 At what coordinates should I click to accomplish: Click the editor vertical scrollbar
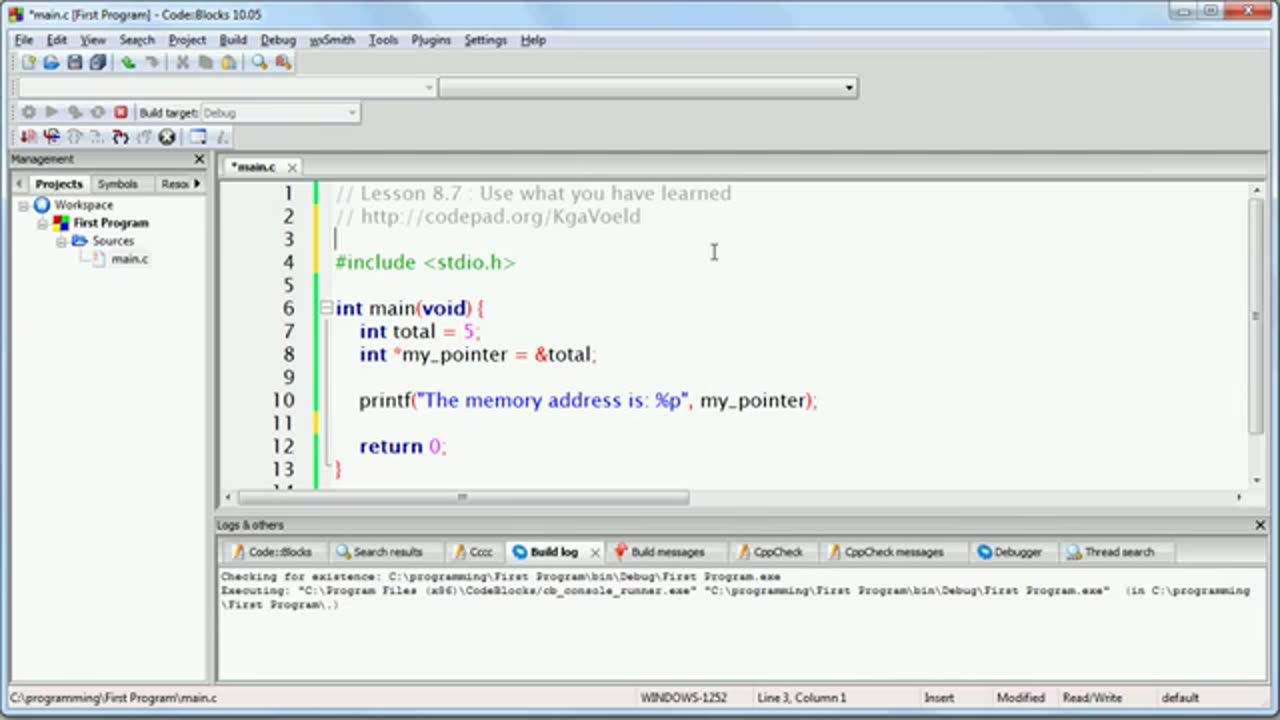[x=1256, y=316]
